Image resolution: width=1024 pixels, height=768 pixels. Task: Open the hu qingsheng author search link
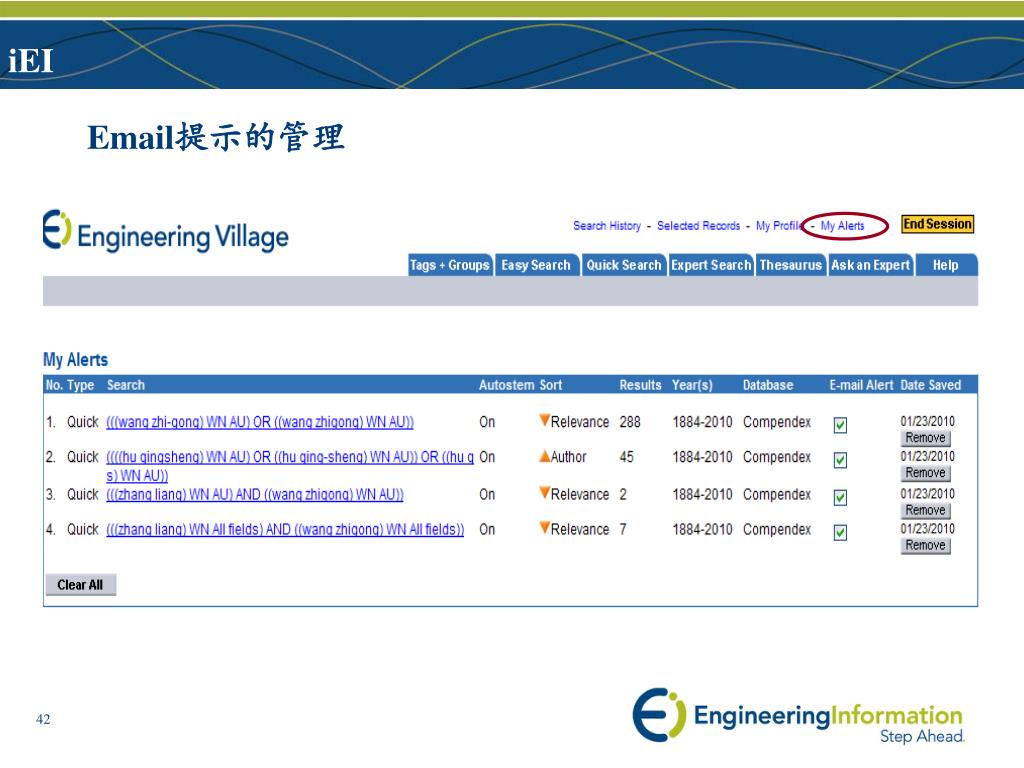[x=290, y=466]
